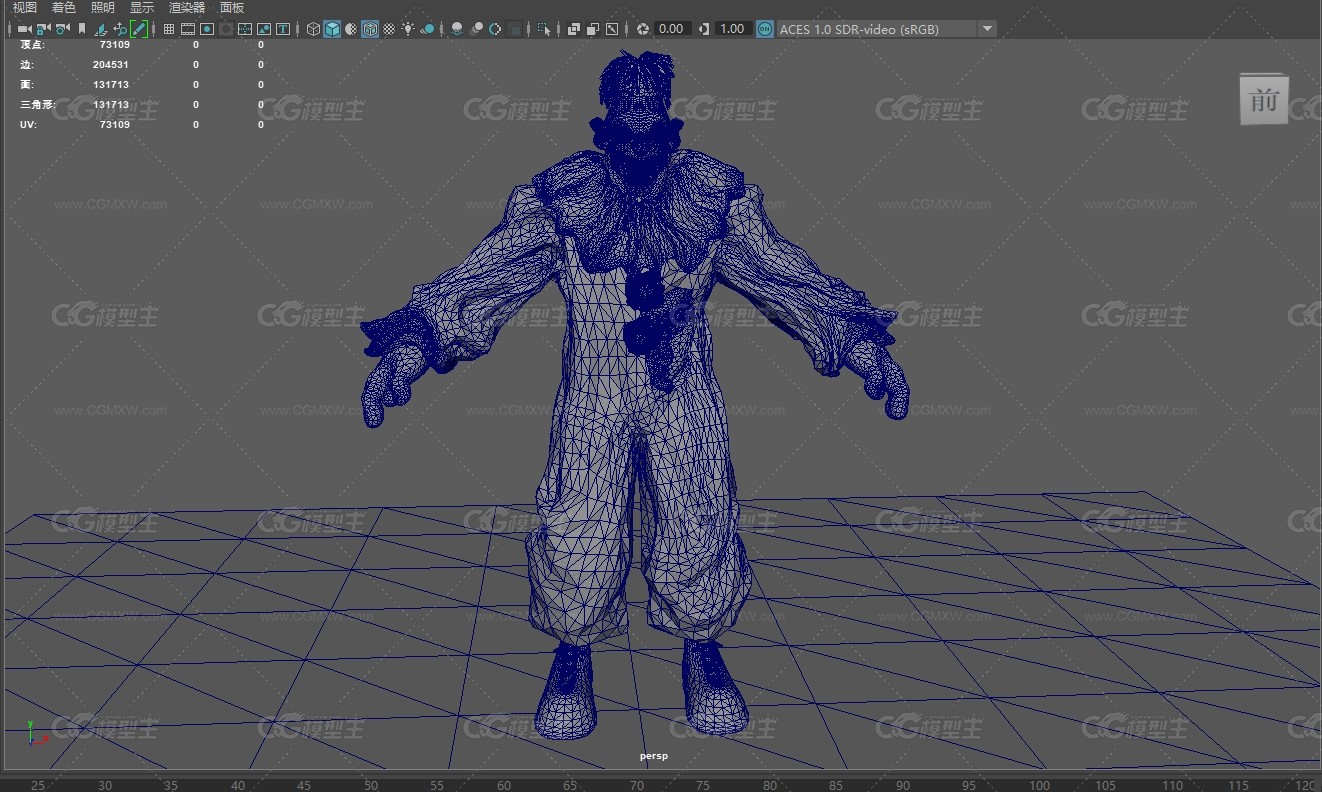Click the Isolate Select icon
Image resolution: width=1322 pixels, height=792 pixels.
(x=544, y=29)
